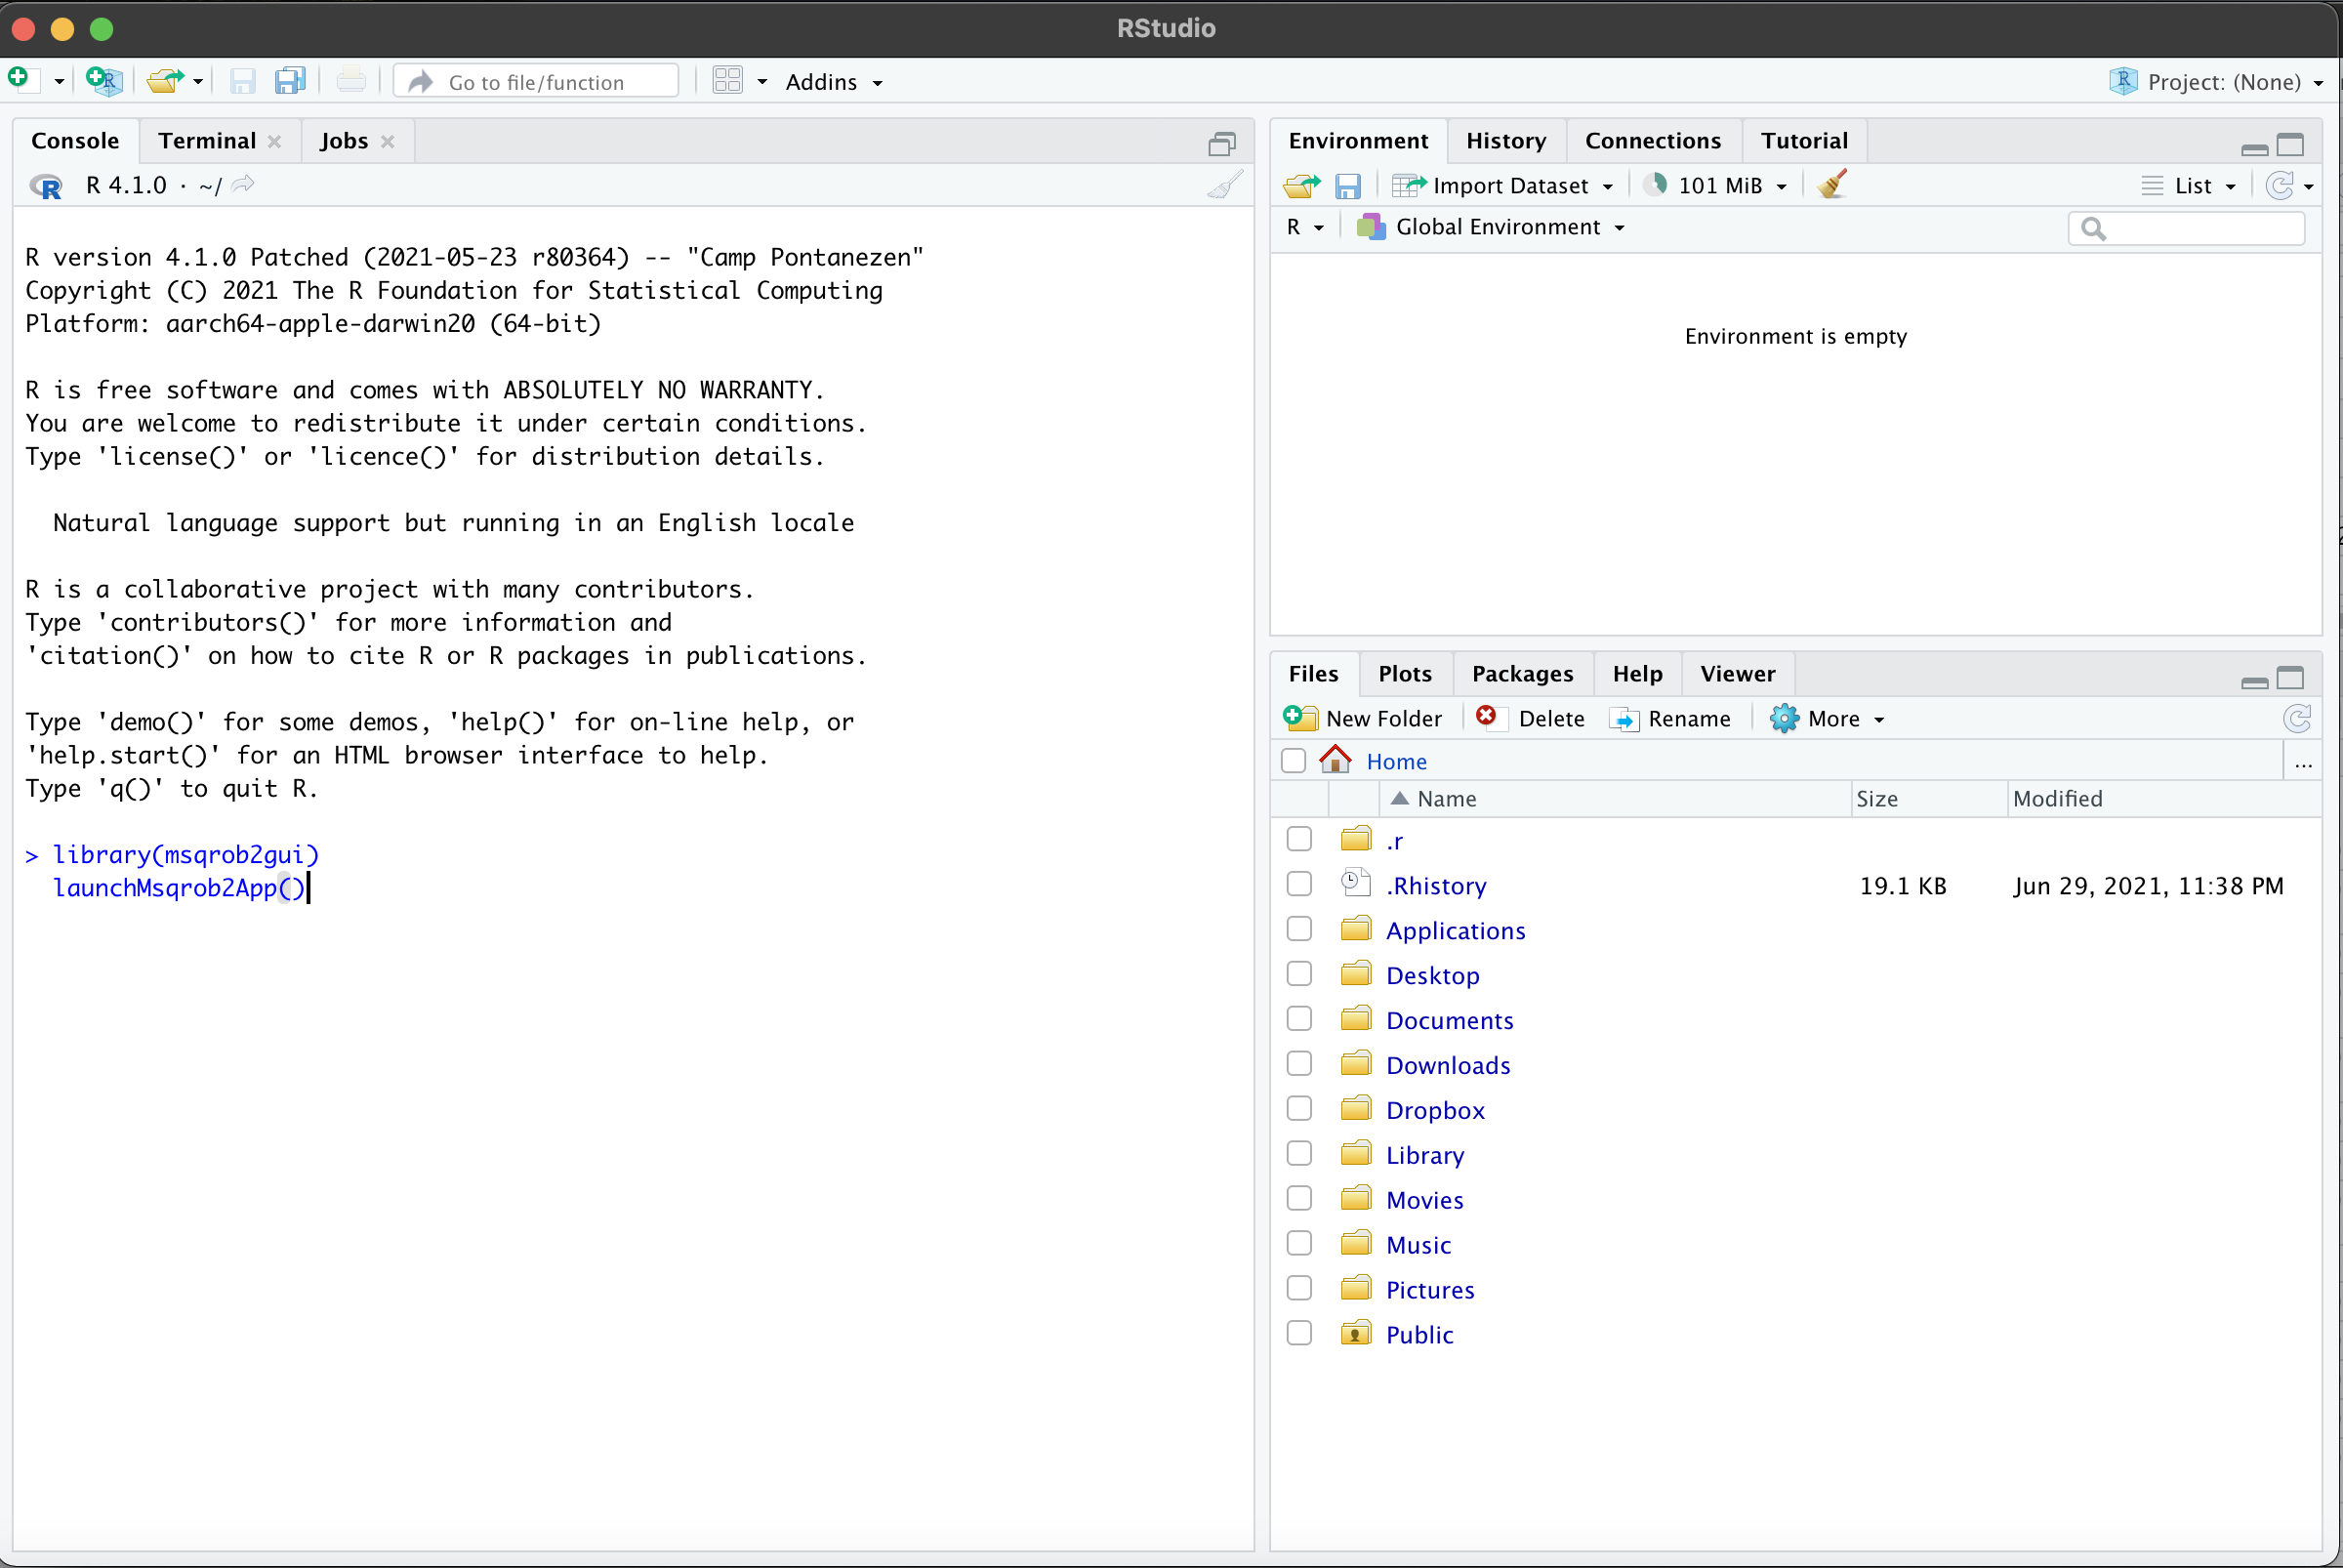Switch to the Packages tab
This screenshot has width=2343, height=1568.
pos(1521,674)
